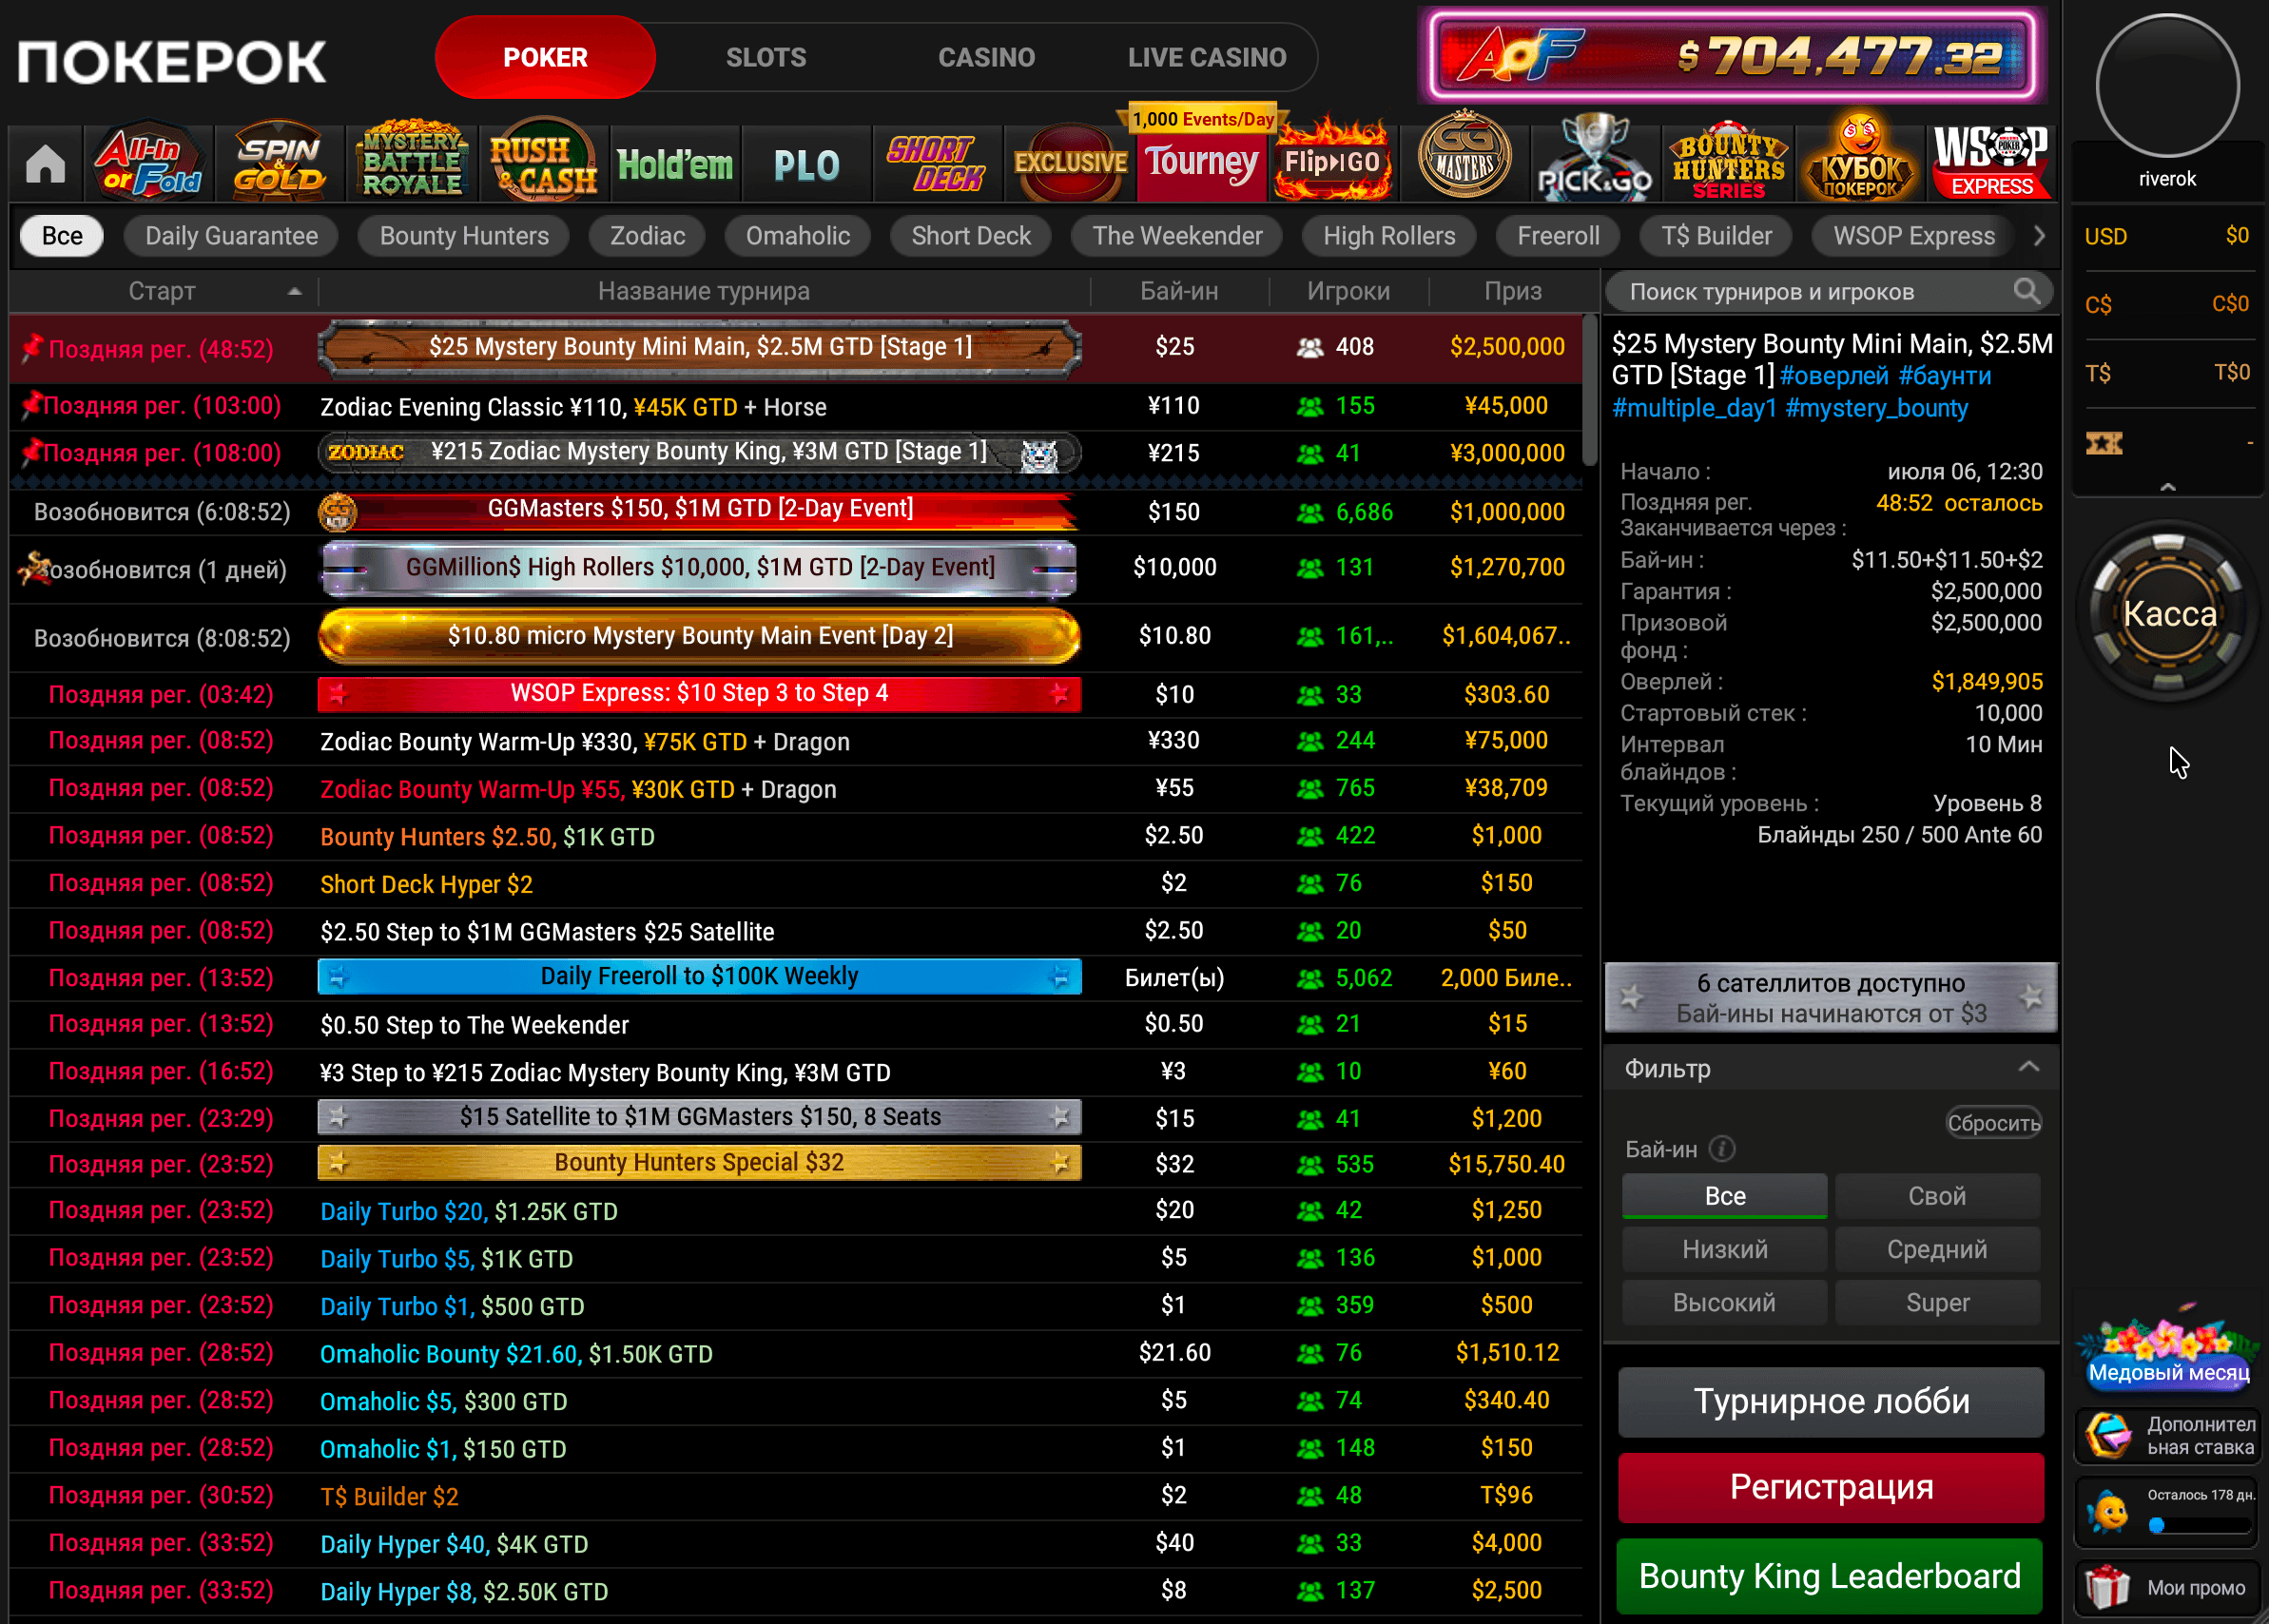Select the Свой buy-in filter
This screenshot has width=2269, height=1624.
[x=1937, y=1196]
